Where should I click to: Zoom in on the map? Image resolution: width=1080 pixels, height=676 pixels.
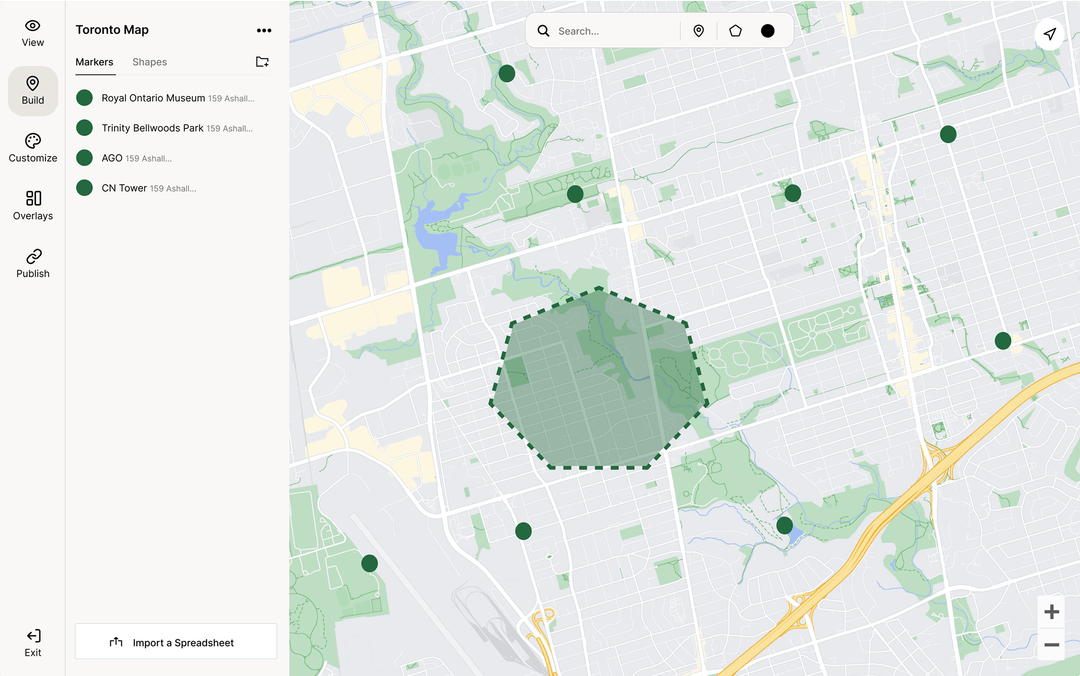tap(1051, 611)
